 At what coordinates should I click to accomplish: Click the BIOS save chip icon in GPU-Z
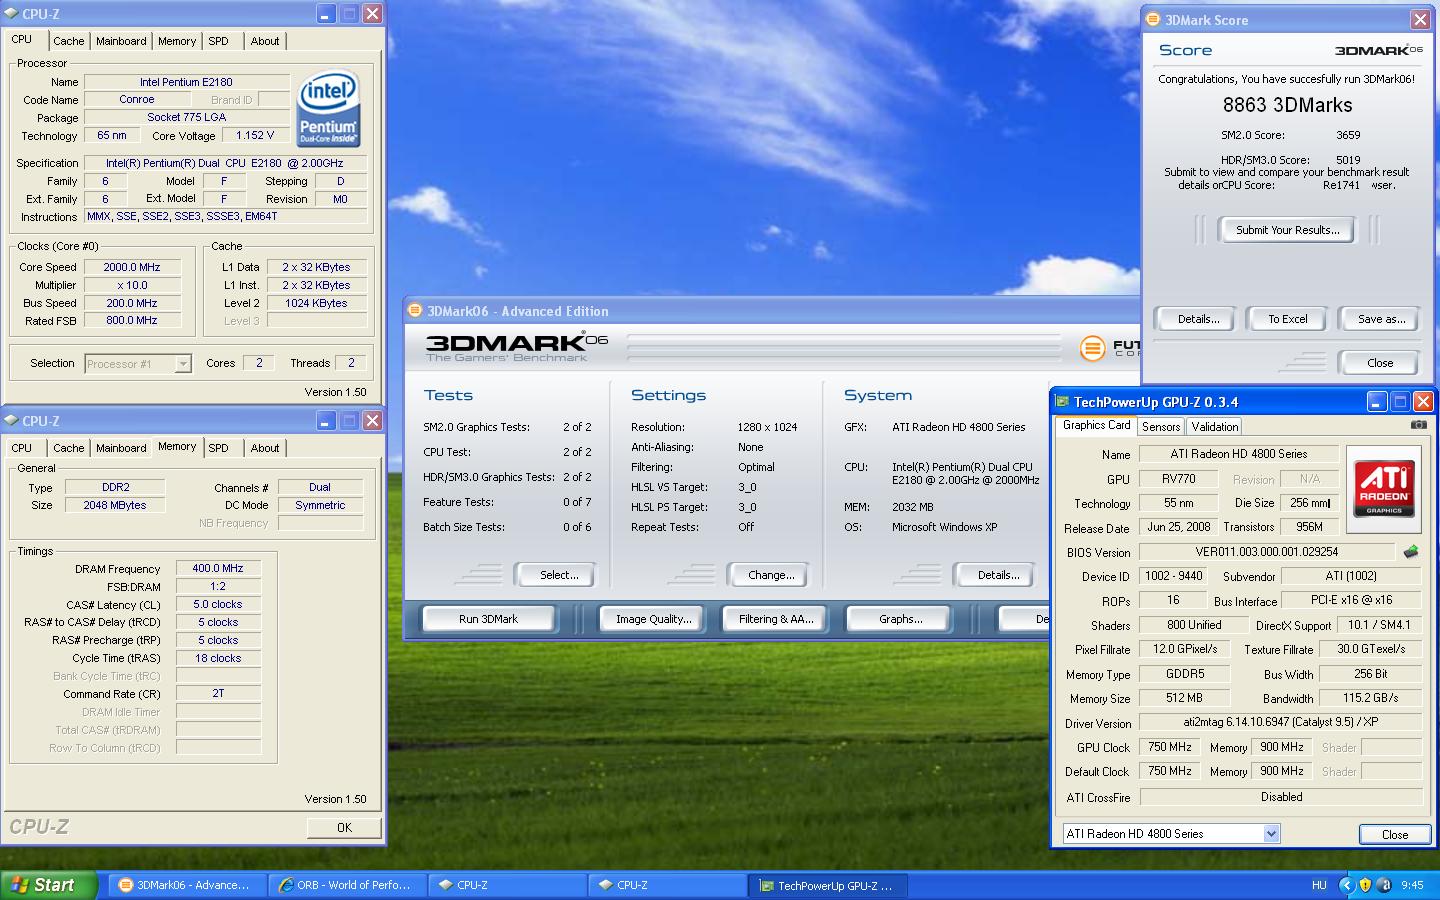(1410, 552)
